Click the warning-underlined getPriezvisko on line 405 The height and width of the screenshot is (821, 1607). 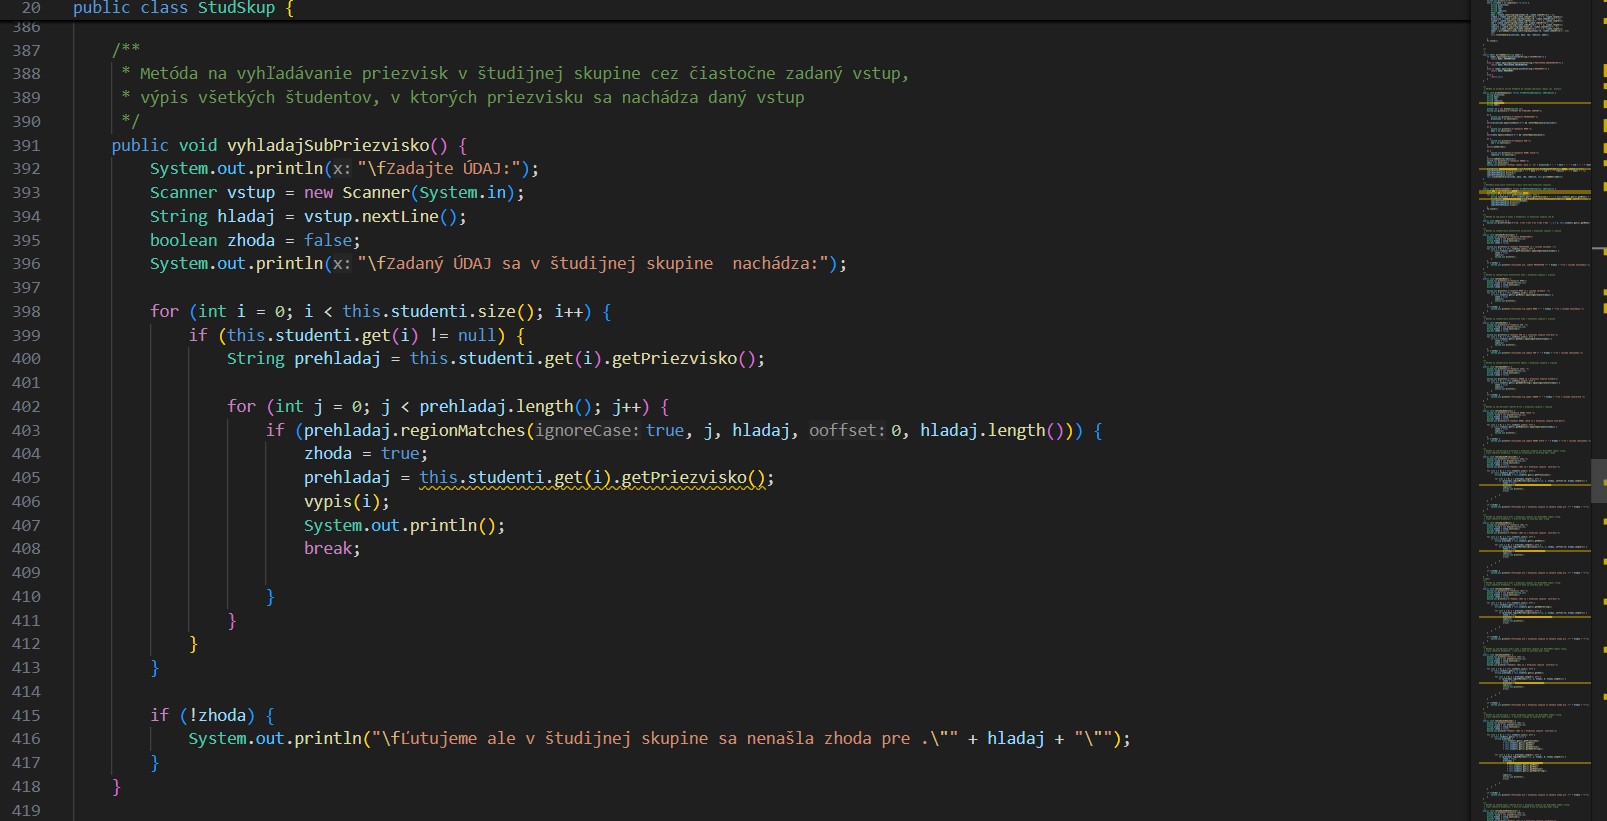tap(684, 478)
